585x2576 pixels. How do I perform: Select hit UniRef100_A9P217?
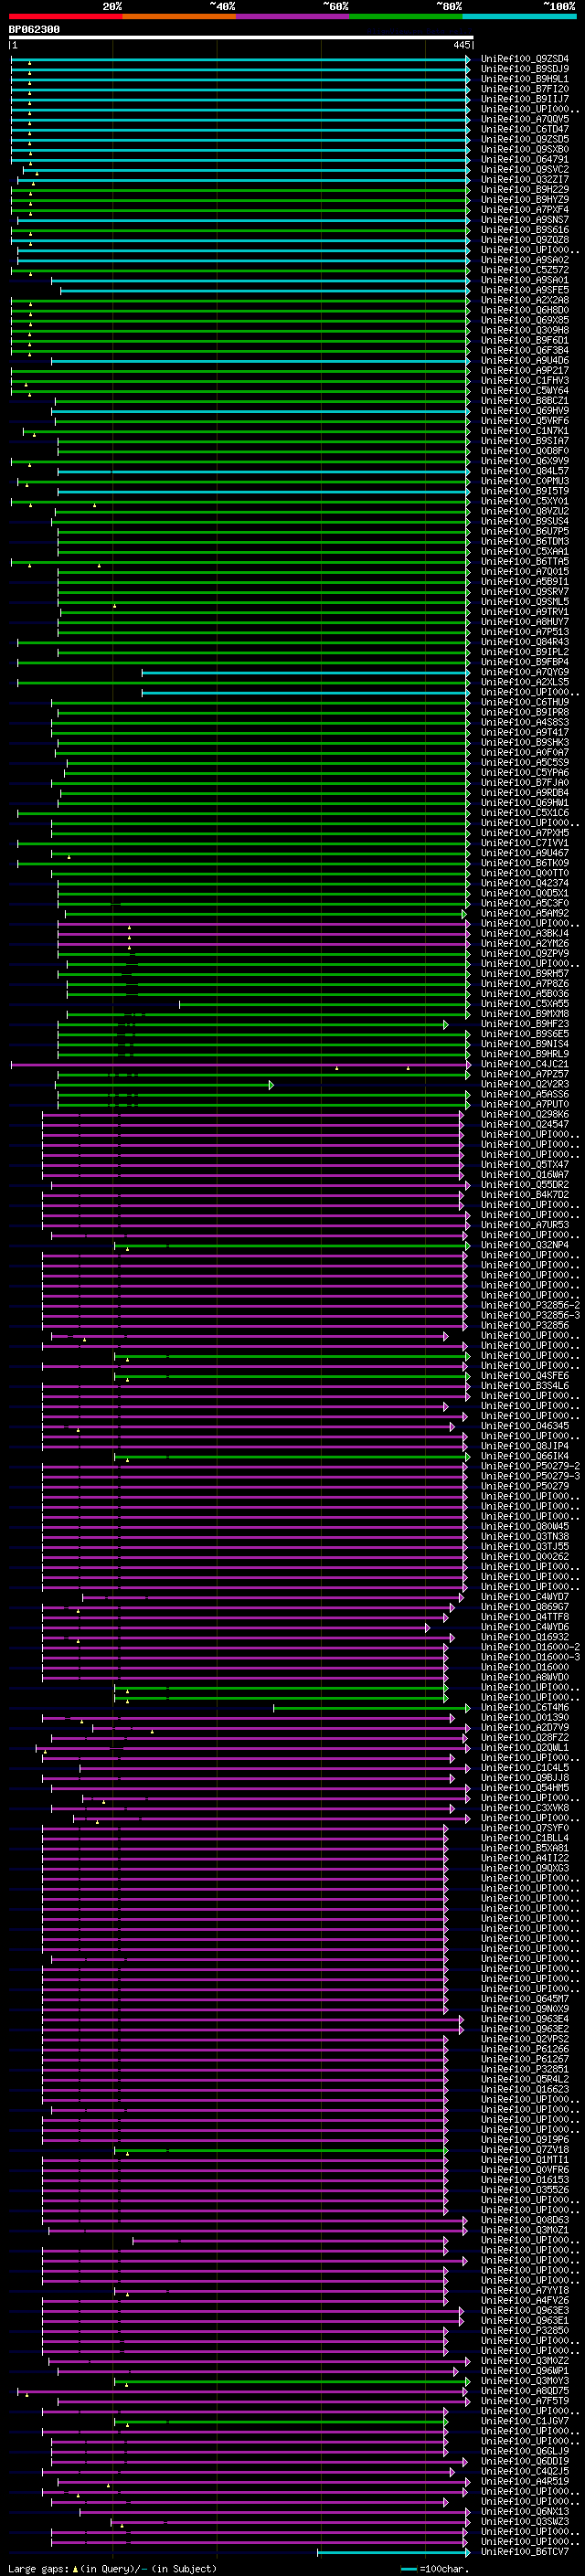pos(525,371)
